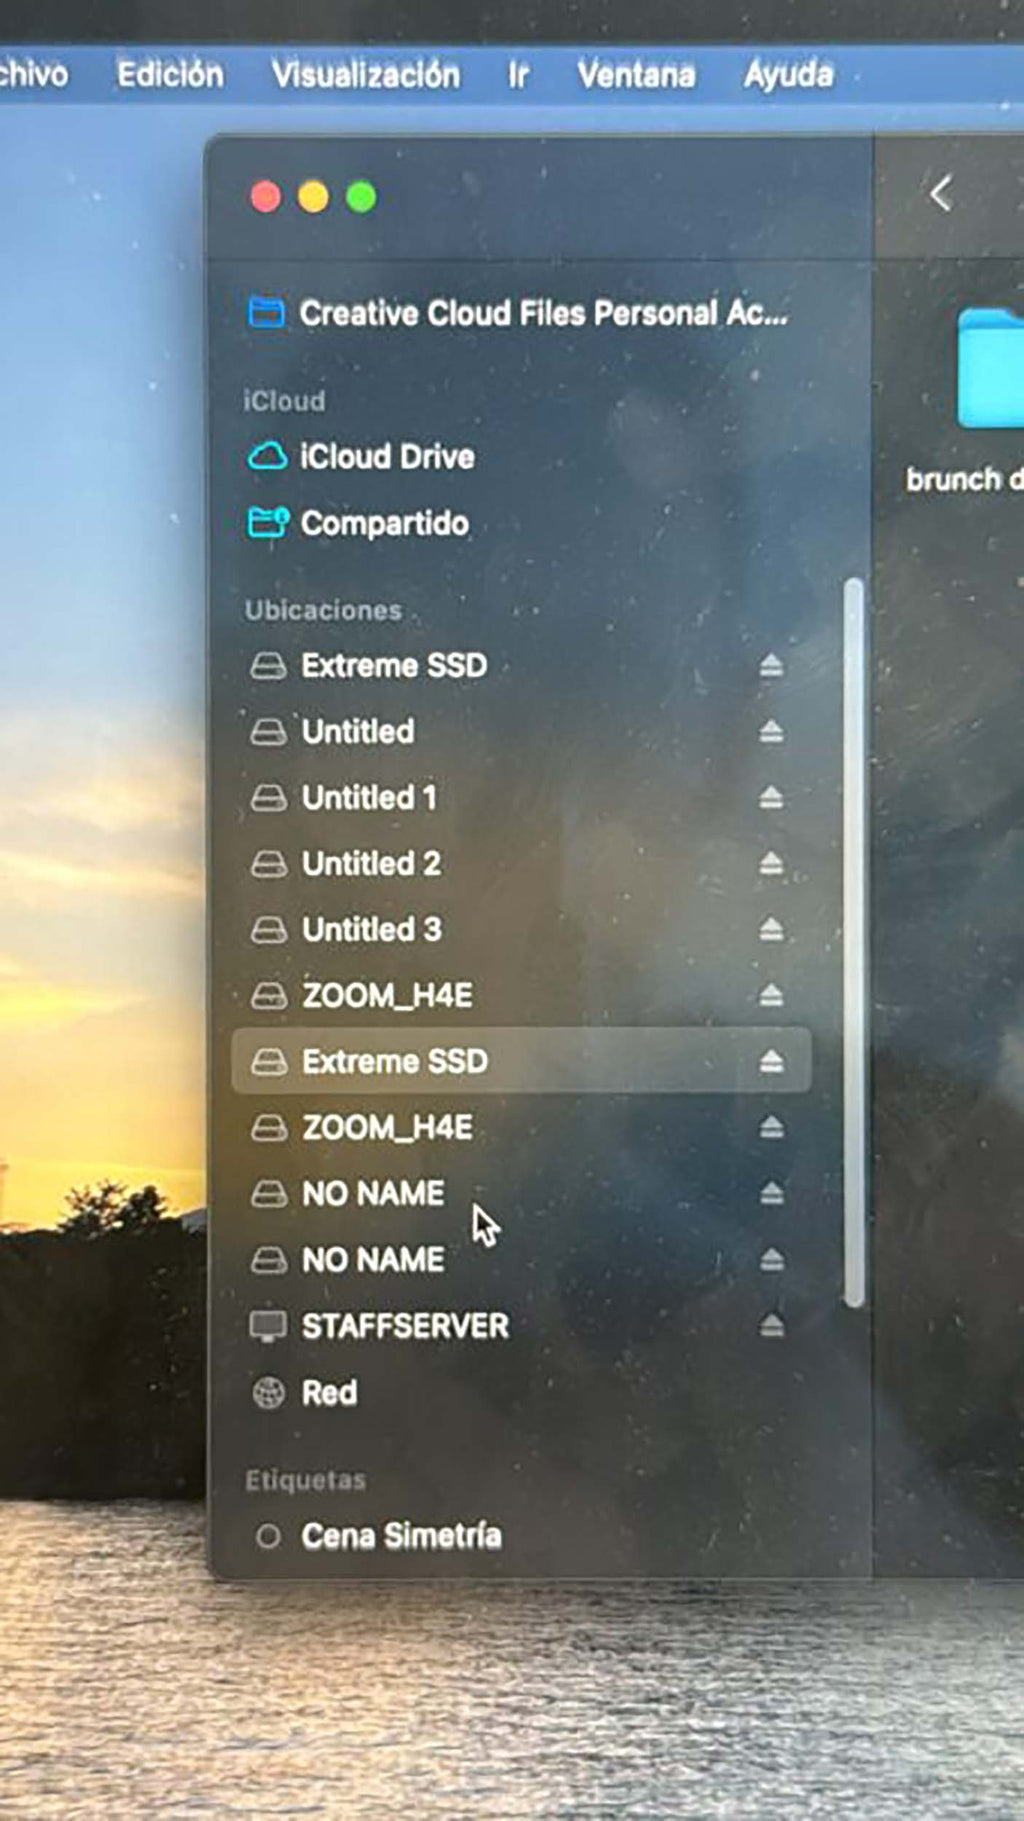
Task: Click the Compartido shared folder icon
Action: (x=267, y=523)
